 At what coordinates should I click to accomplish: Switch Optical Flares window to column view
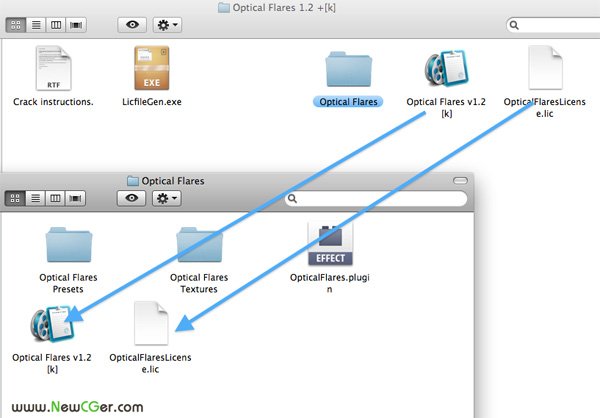point(55,198)
